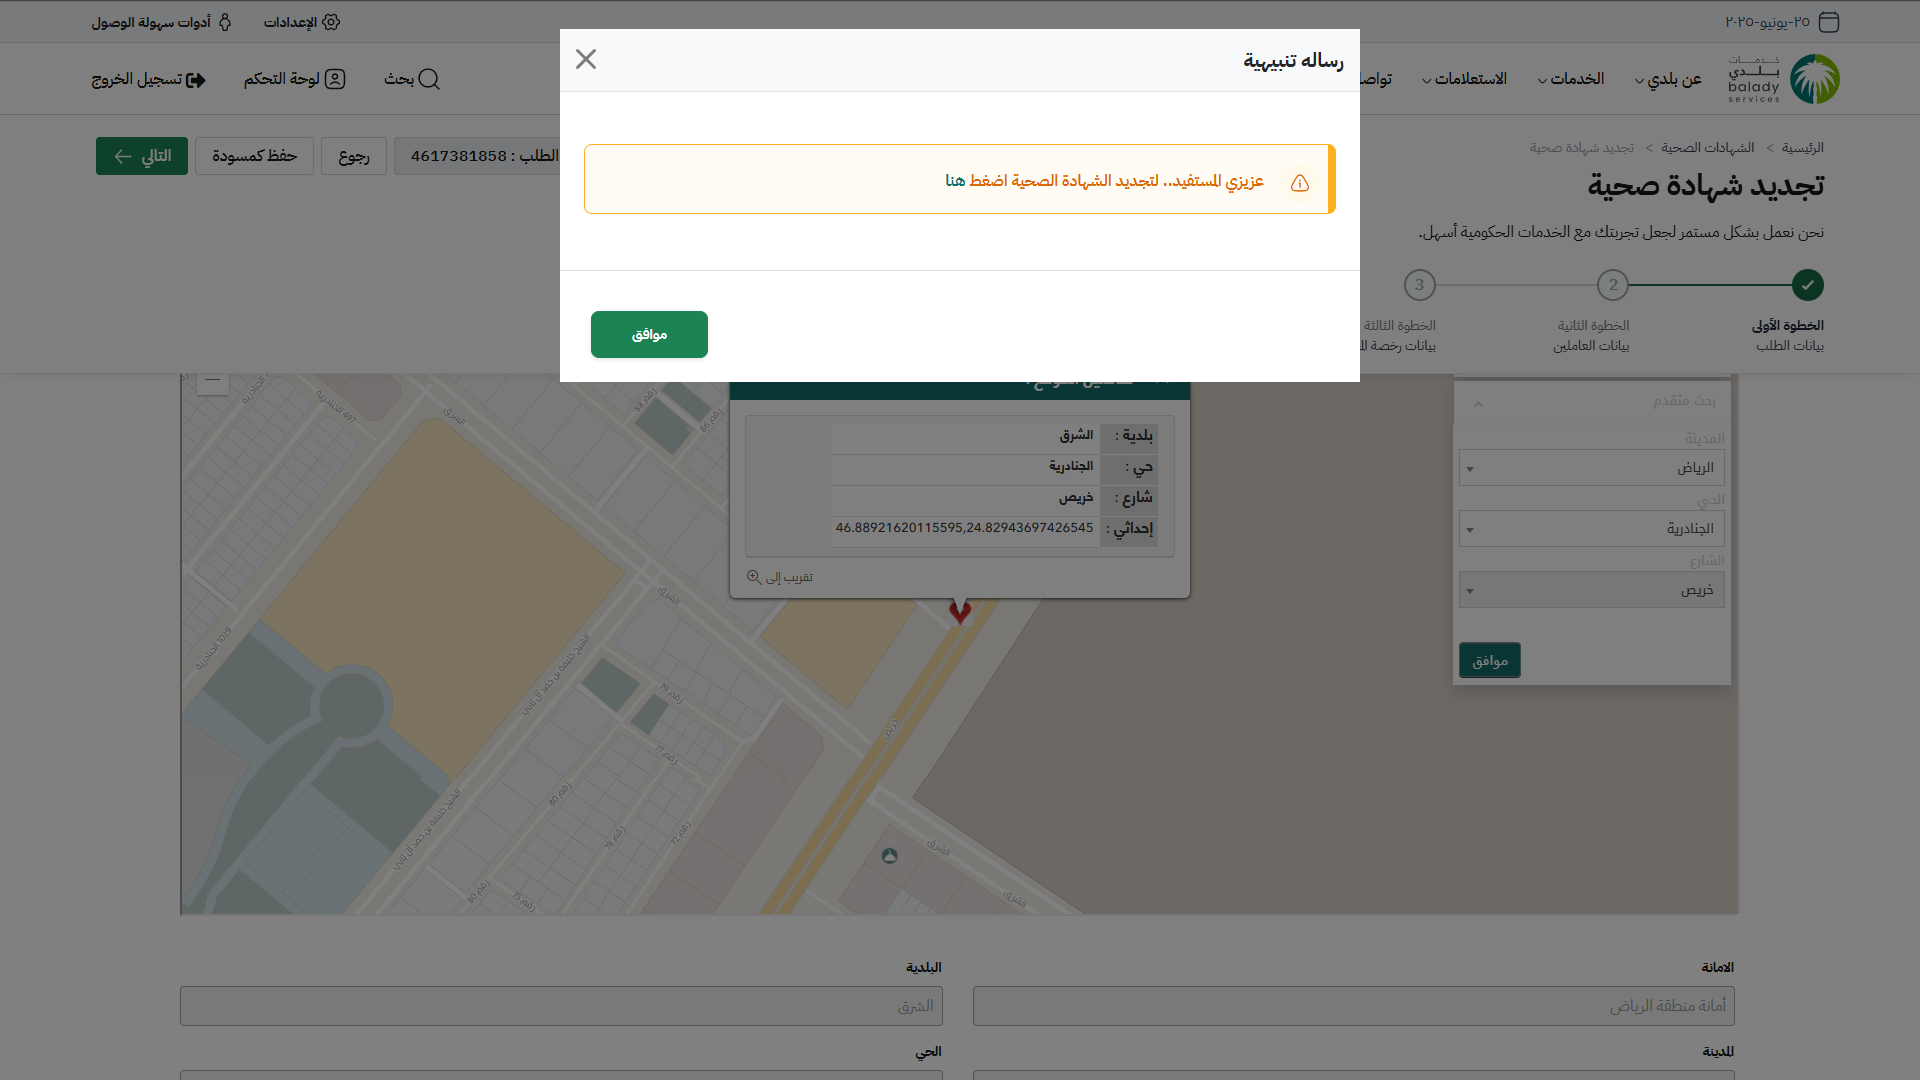Open the الإعدادات settings gear
The height and width of the screenshot is (1080, 1920).
coord(331,22)
